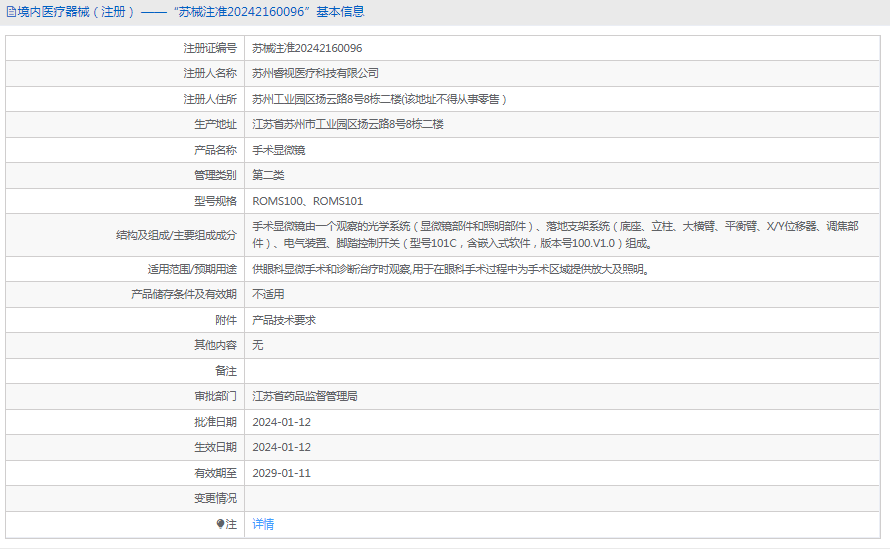Image resolution: width=890 pixels, height=549 pixels.
Task: Select expiry date 2029-01-11
Action: pyautogui.click(x=282, y=473)
